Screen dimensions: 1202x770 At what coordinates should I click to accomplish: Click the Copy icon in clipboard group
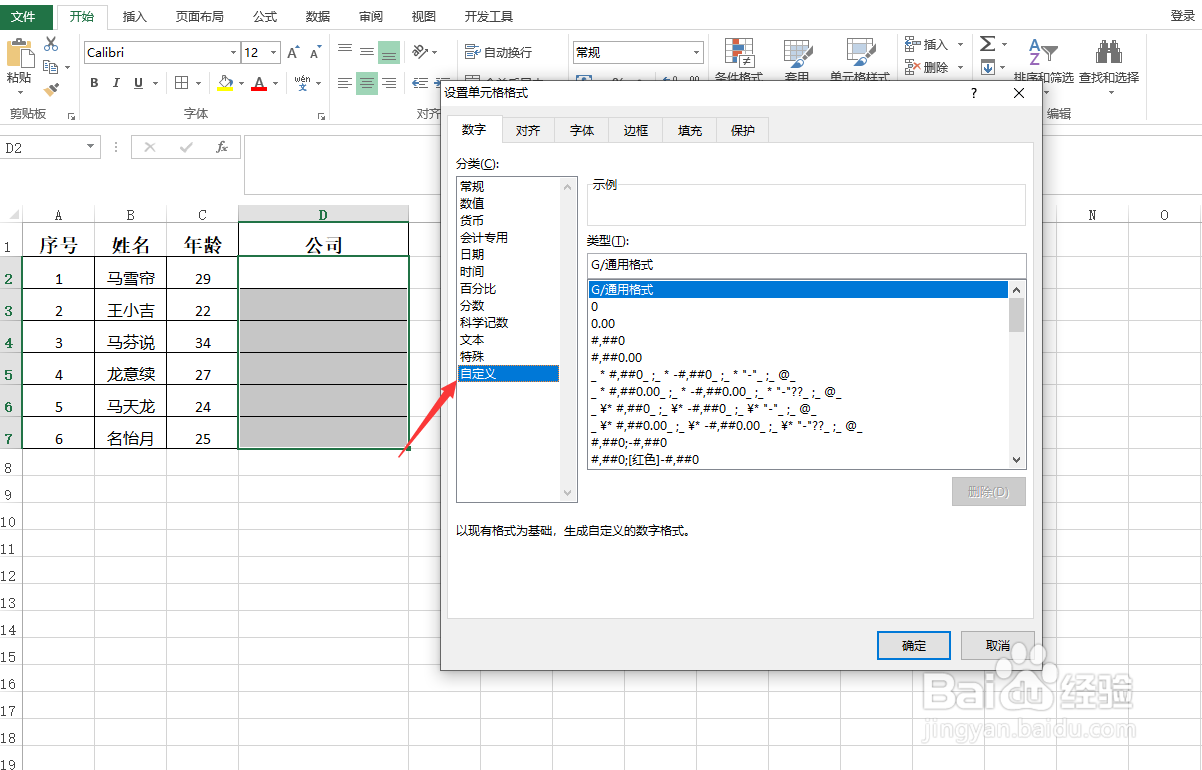[x=51, y=67]
